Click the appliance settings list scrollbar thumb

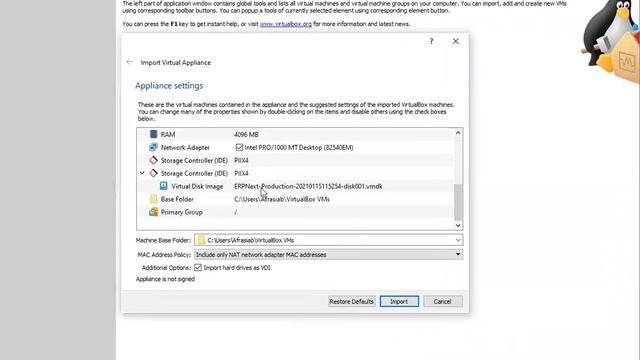pyautogui.click(x=458, y=202)
